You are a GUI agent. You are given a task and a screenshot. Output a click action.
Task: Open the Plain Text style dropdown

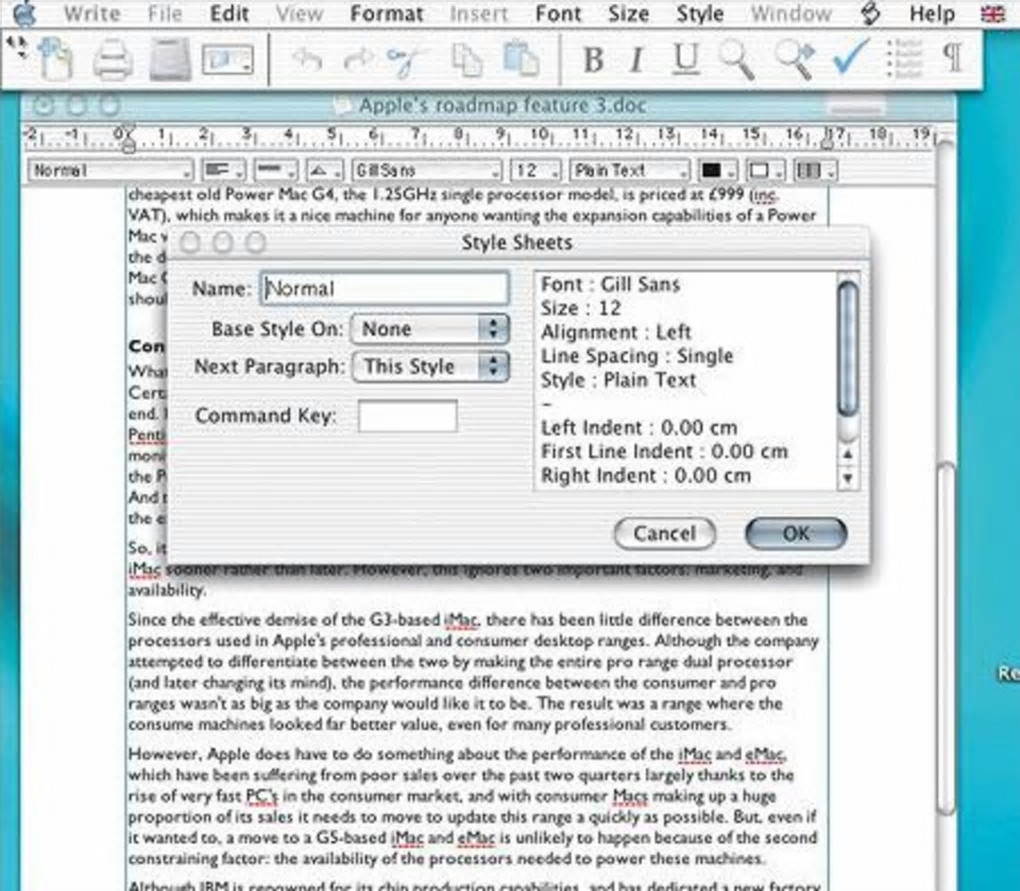629,170
